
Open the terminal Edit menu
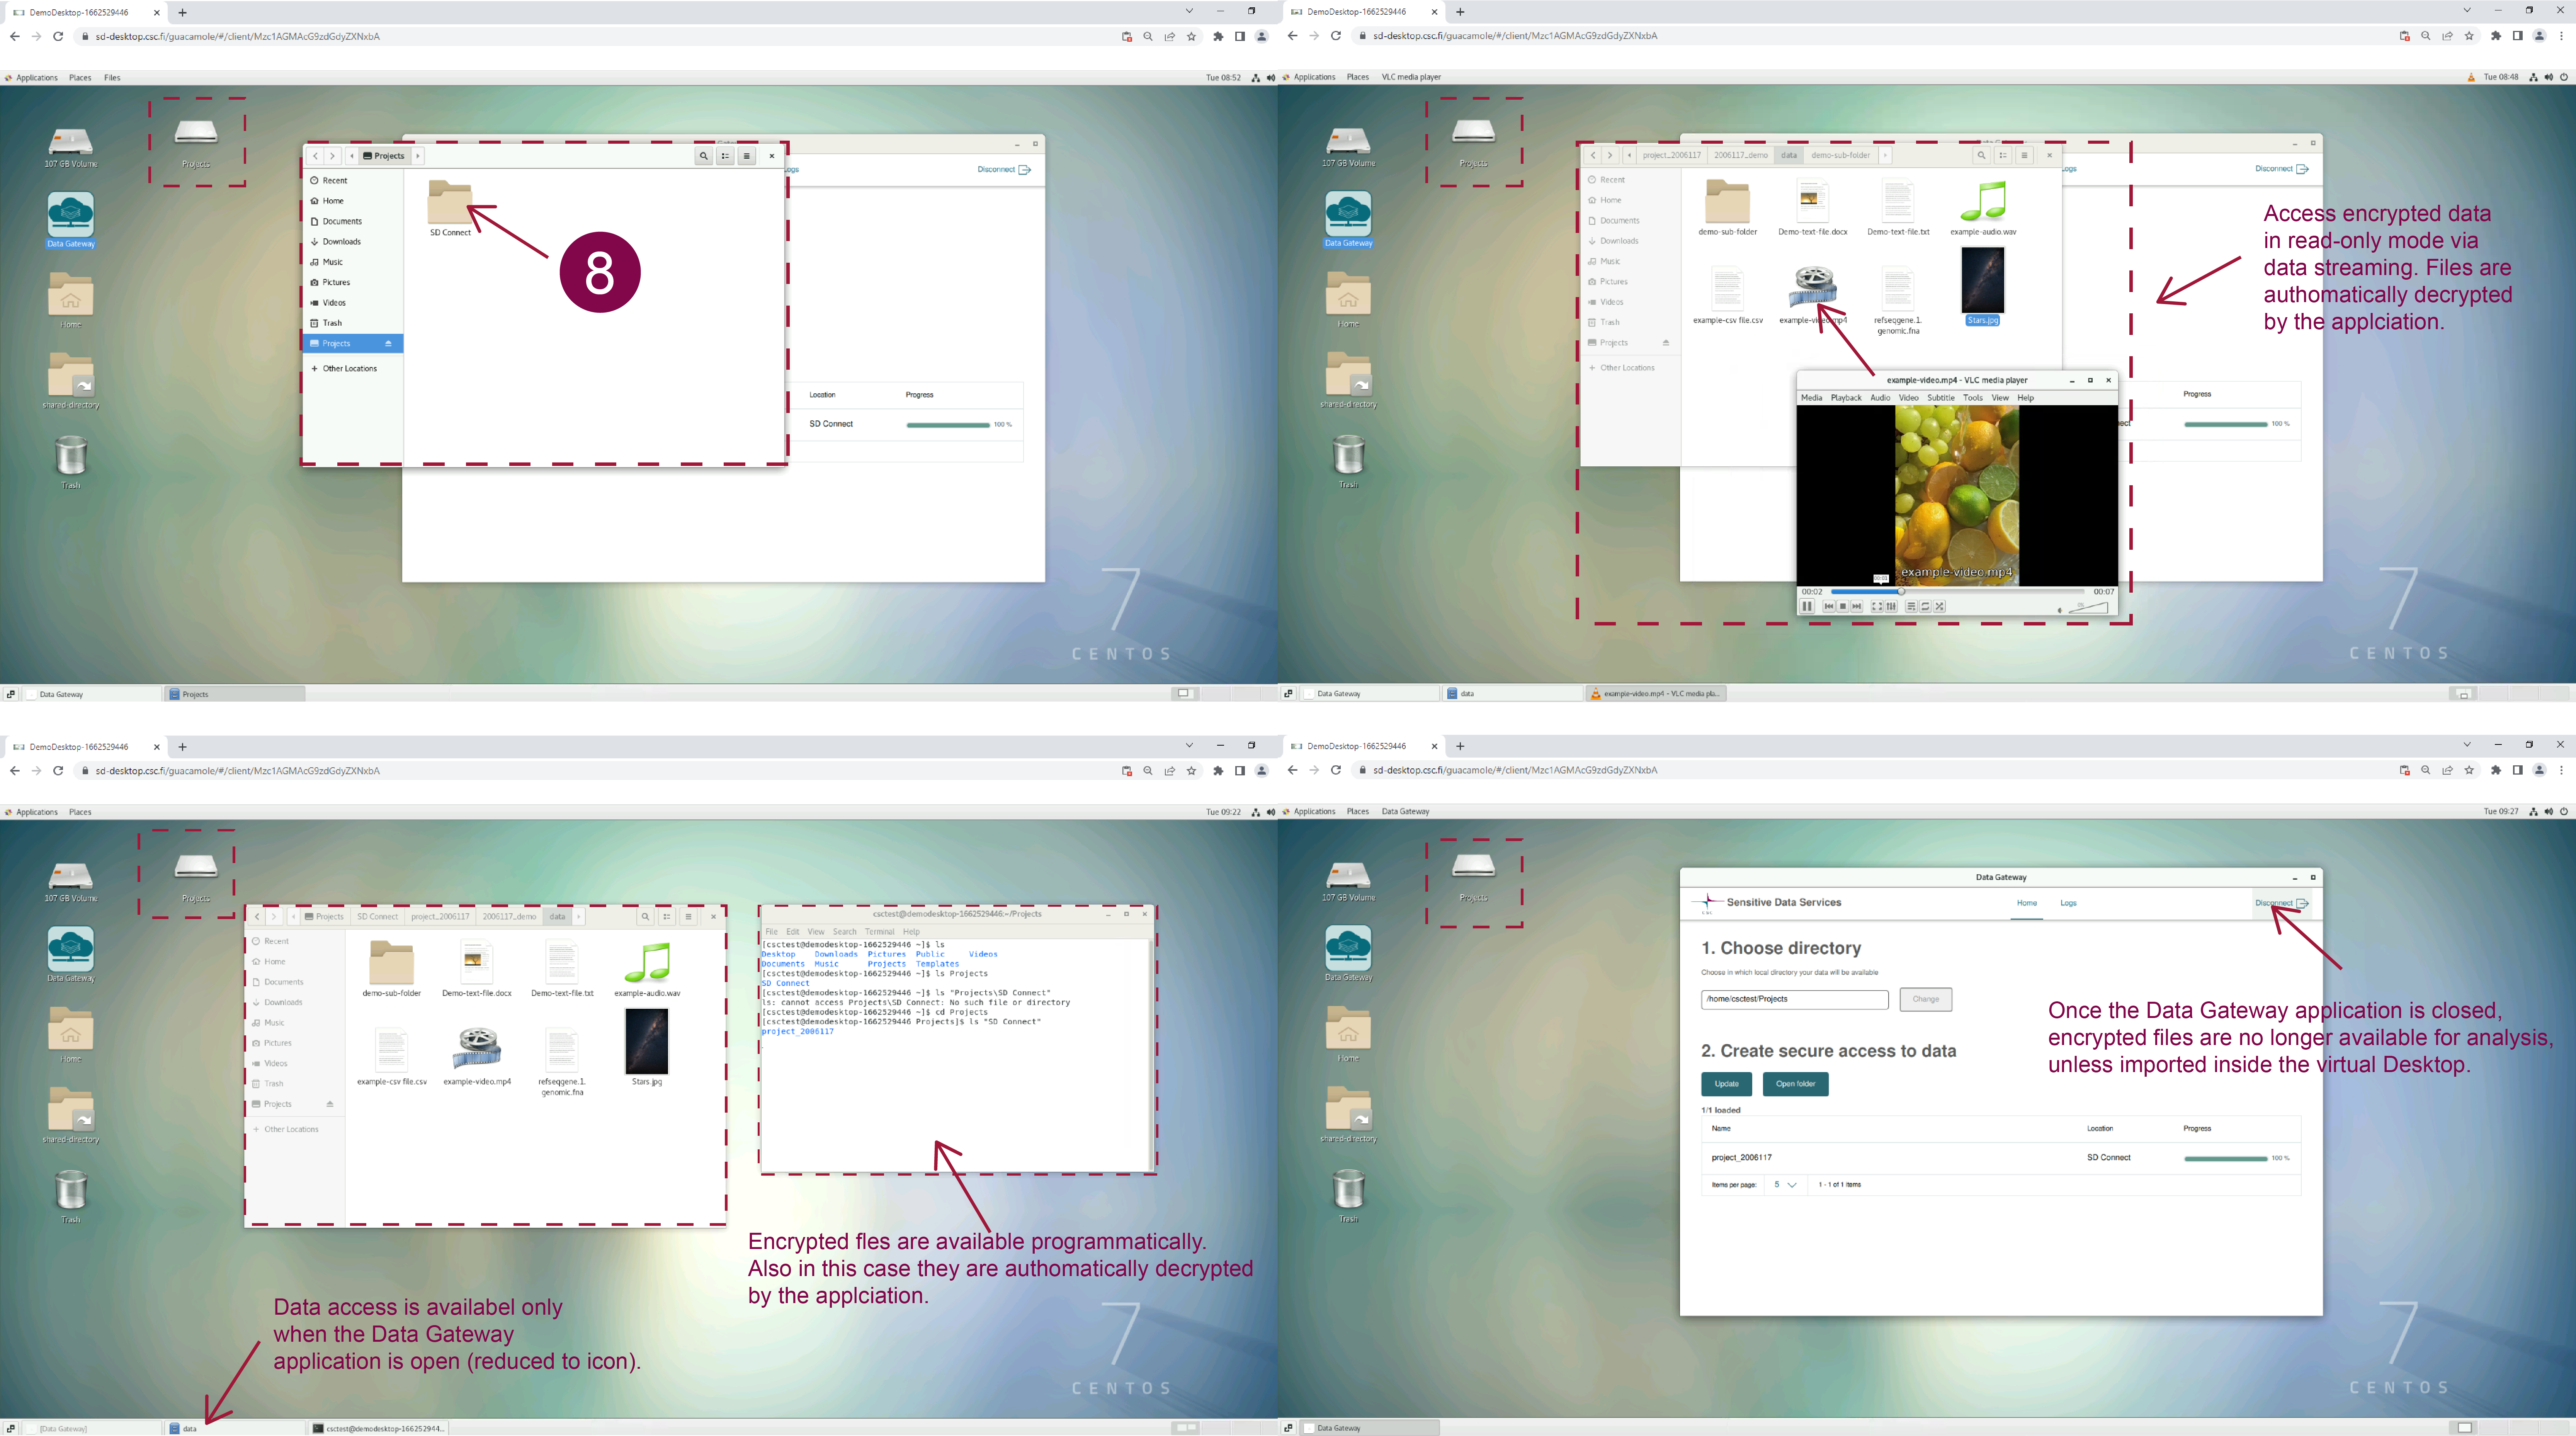[792, 932]
